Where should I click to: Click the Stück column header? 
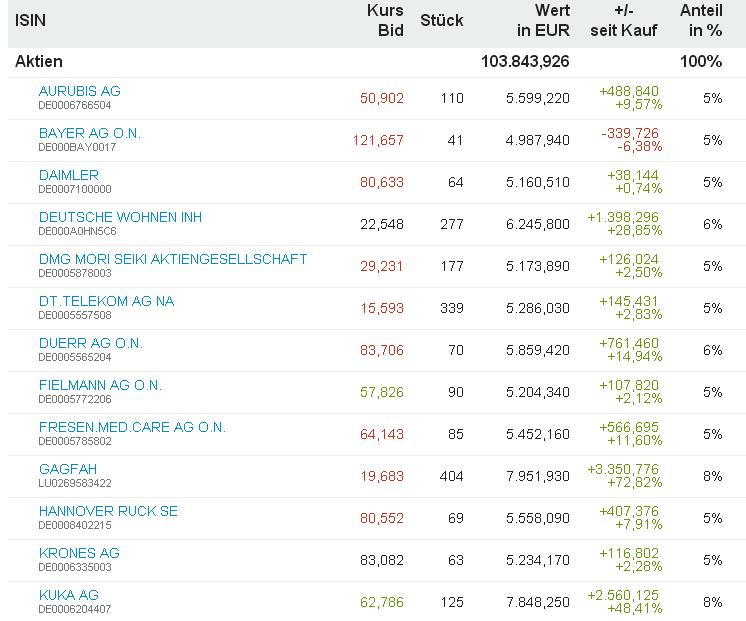click(x=441, y=20)
